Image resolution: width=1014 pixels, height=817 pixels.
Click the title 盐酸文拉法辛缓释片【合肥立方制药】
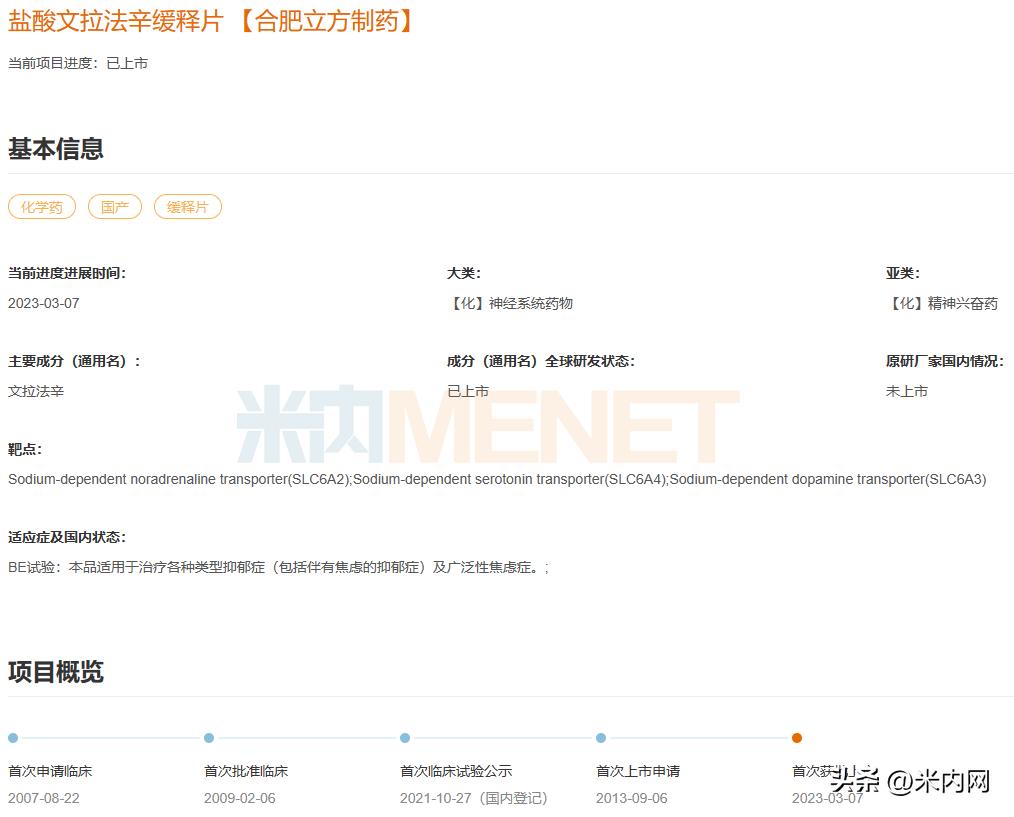pos(211,21)
